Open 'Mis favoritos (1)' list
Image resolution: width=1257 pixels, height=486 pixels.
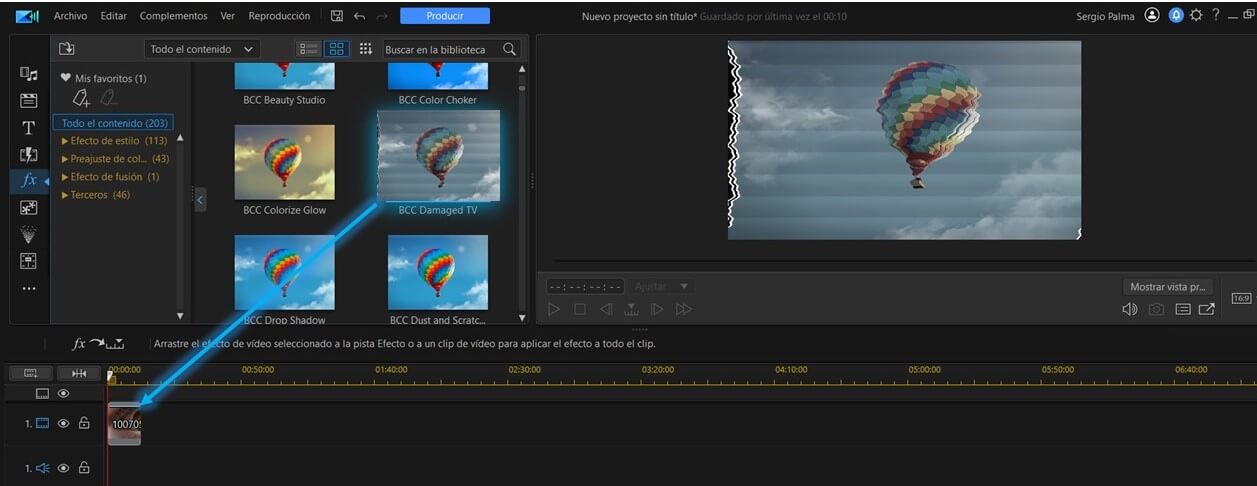[x=103, y=78]
